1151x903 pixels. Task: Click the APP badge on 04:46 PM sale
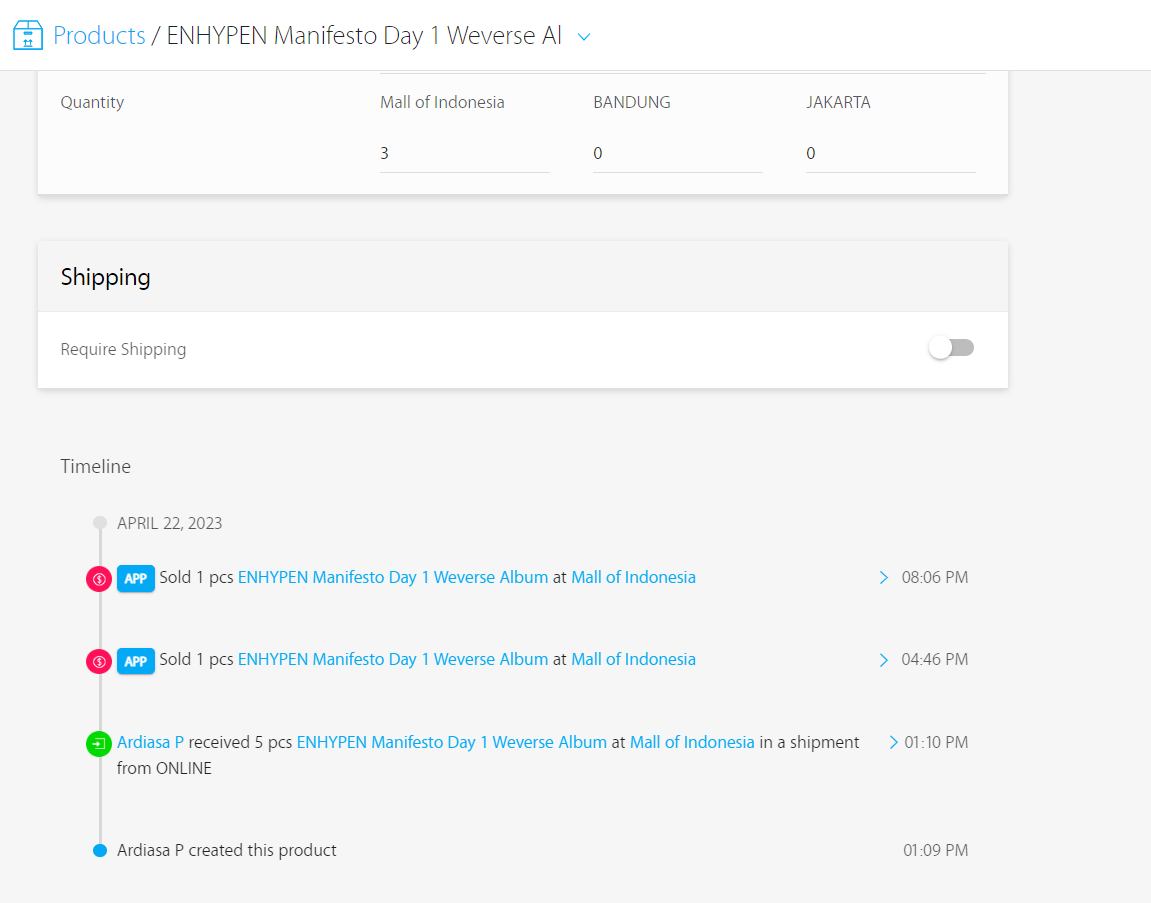click(136, 660)
